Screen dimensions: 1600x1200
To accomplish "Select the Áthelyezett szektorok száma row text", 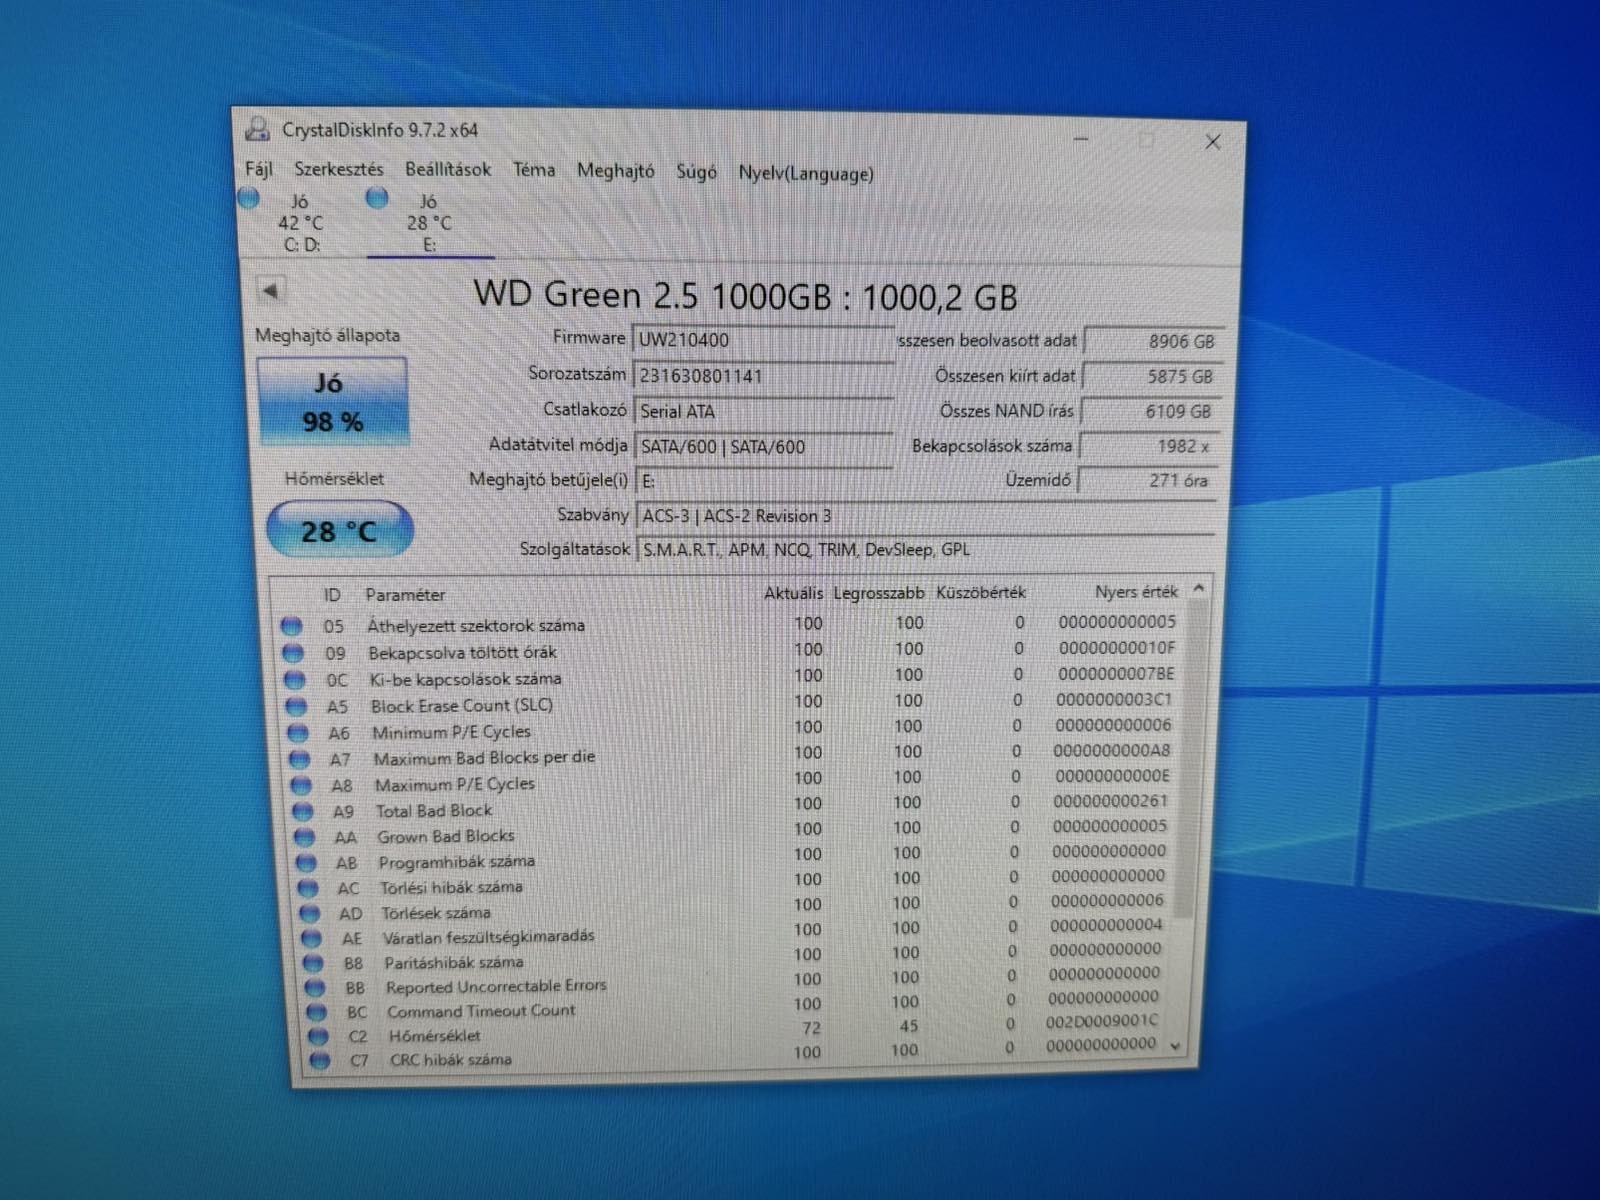I will [476, 626].
